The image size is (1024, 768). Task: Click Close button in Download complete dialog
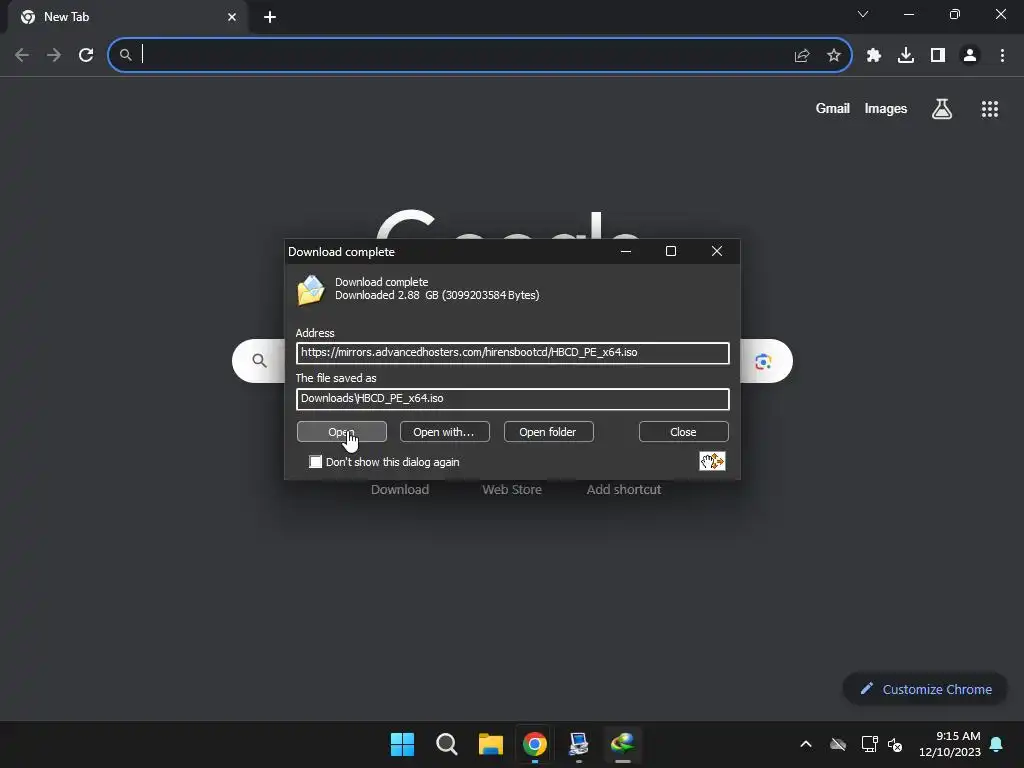pos(683,432)
